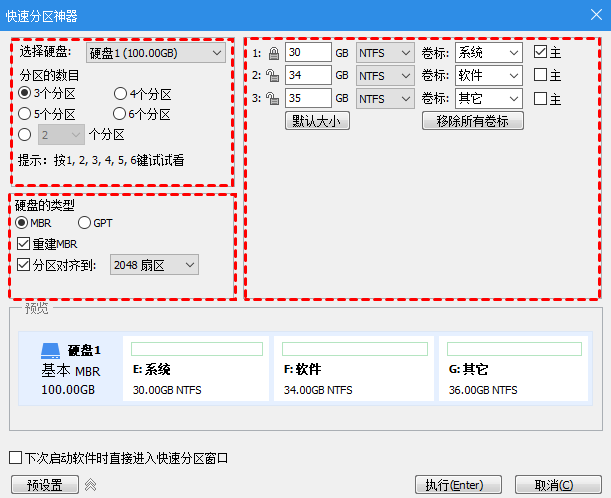Uncheck the 重建MBR checkbox
611x498 pixels.
(23, 244)
